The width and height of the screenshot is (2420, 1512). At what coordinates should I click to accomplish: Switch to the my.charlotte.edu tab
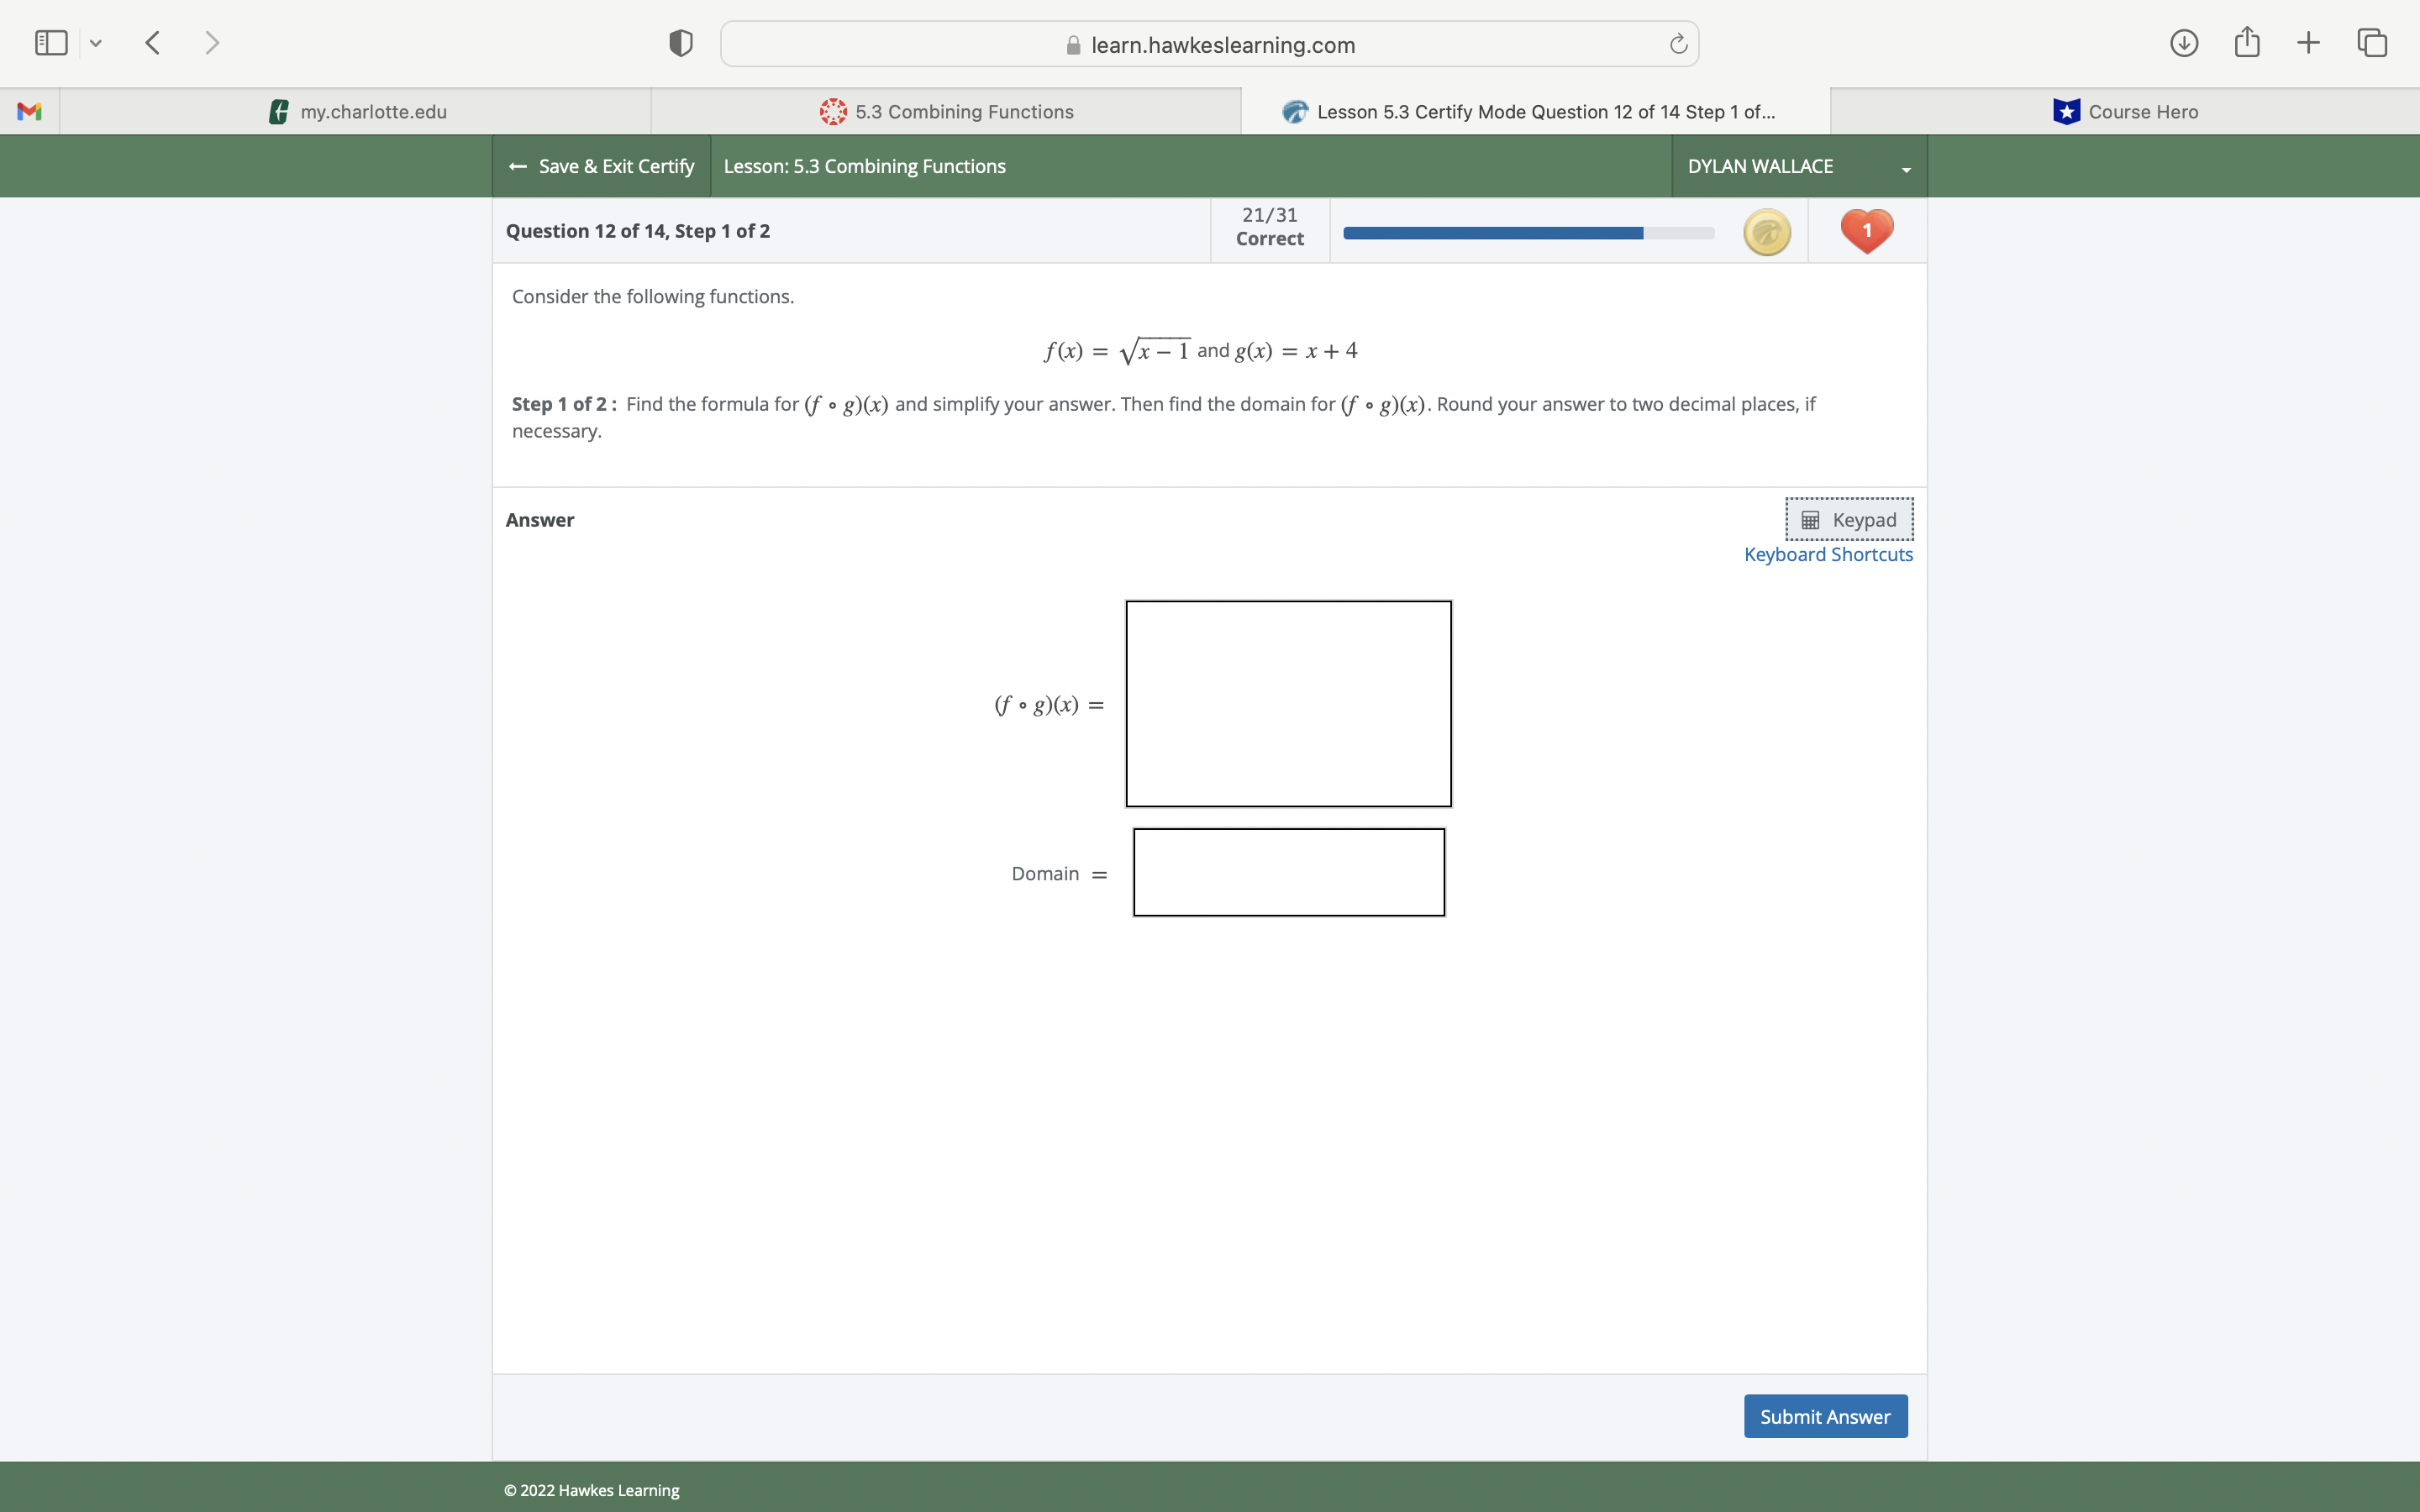[357, 112]
